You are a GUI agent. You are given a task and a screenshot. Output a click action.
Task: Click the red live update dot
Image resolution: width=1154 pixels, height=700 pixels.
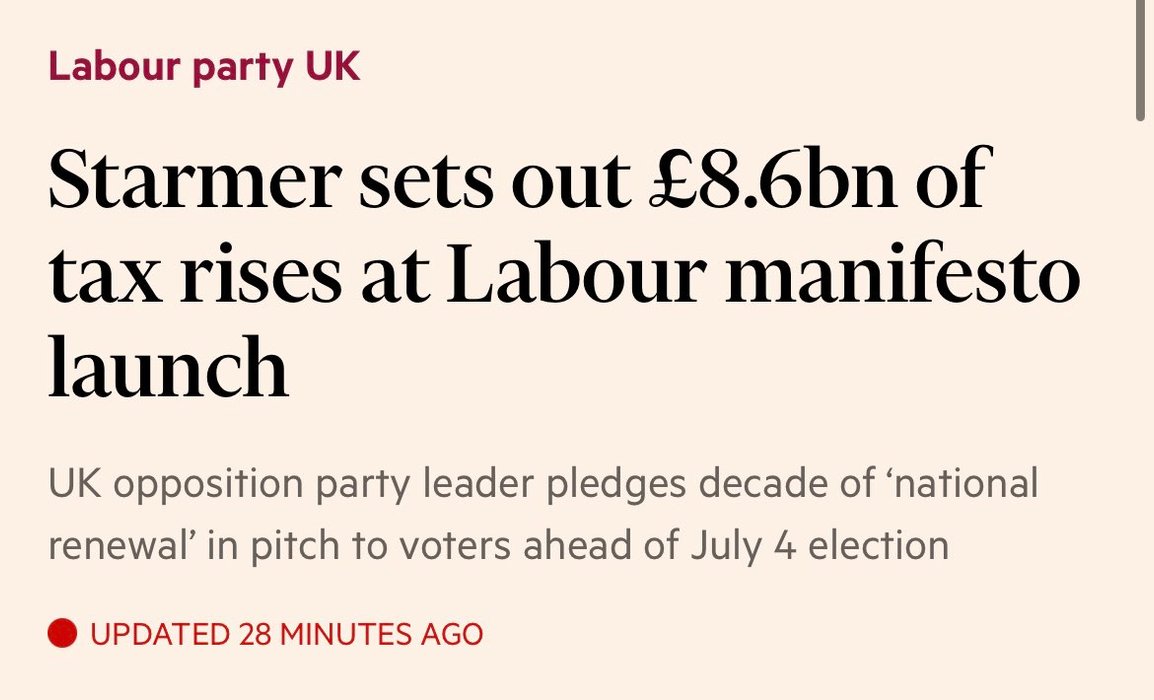pyautogui.click(x=62, y=633)
